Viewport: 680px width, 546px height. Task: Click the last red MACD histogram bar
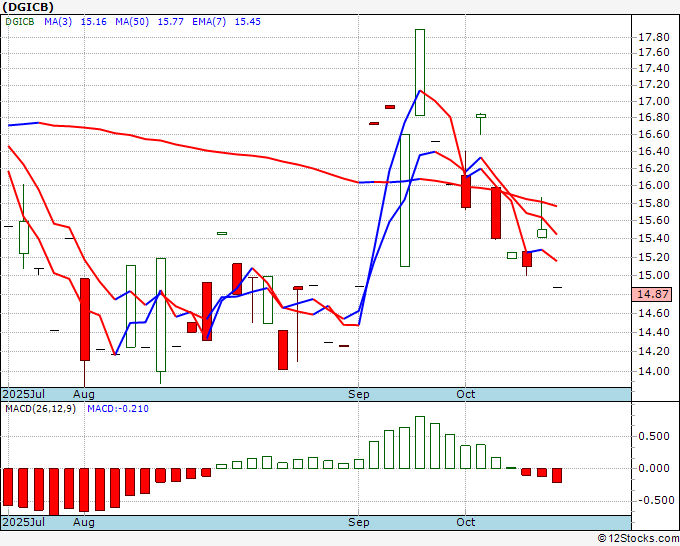click(557, 475)
